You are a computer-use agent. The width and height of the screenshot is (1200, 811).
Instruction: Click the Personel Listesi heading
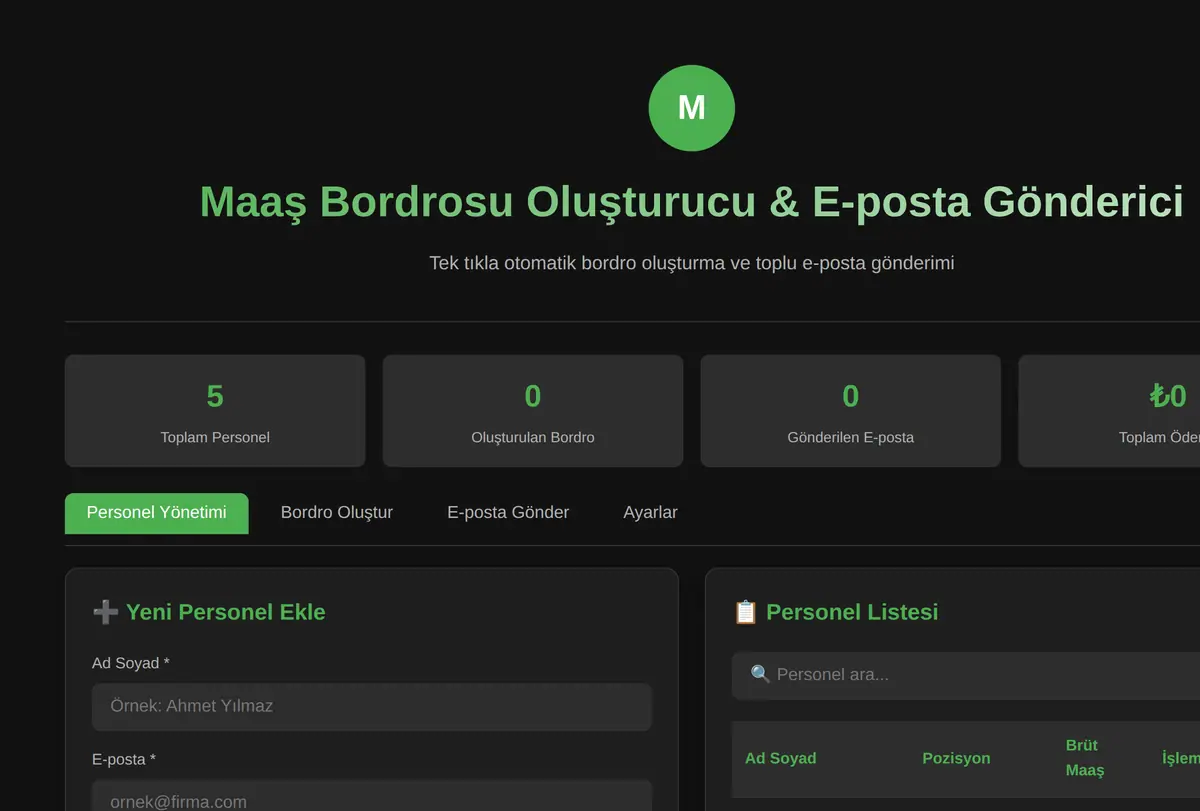point(852,612)
